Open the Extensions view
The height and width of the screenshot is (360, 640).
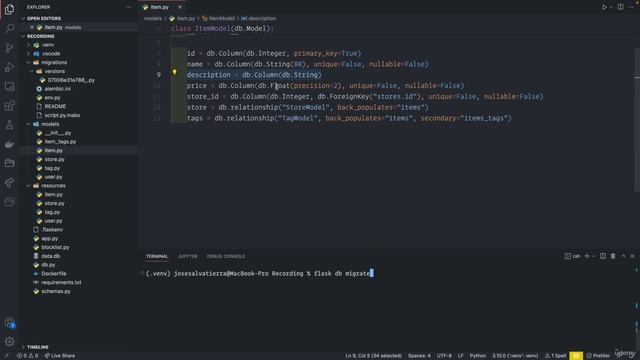9,106
